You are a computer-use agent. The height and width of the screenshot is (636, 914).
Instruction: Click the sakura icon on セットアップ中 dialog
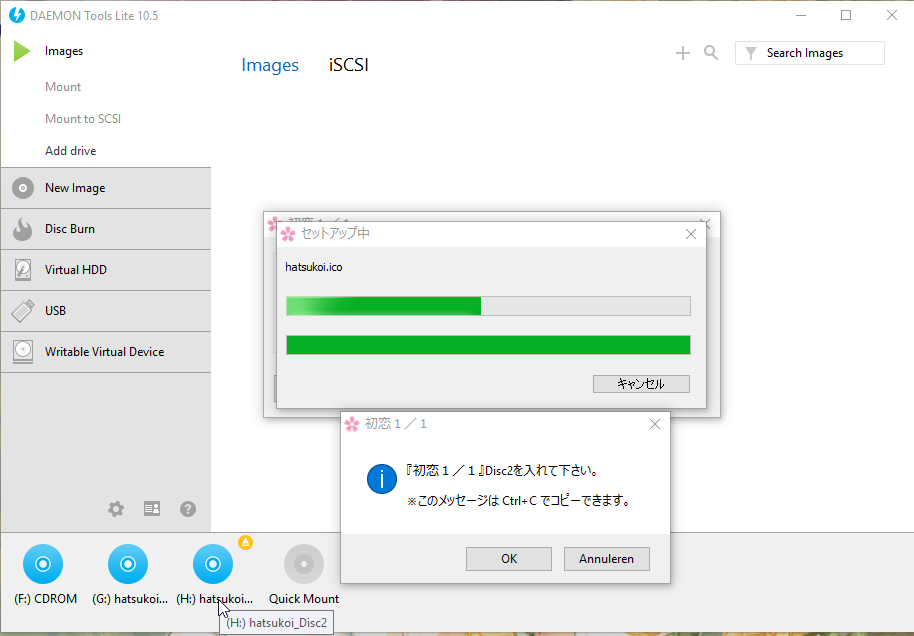[288, 234]
